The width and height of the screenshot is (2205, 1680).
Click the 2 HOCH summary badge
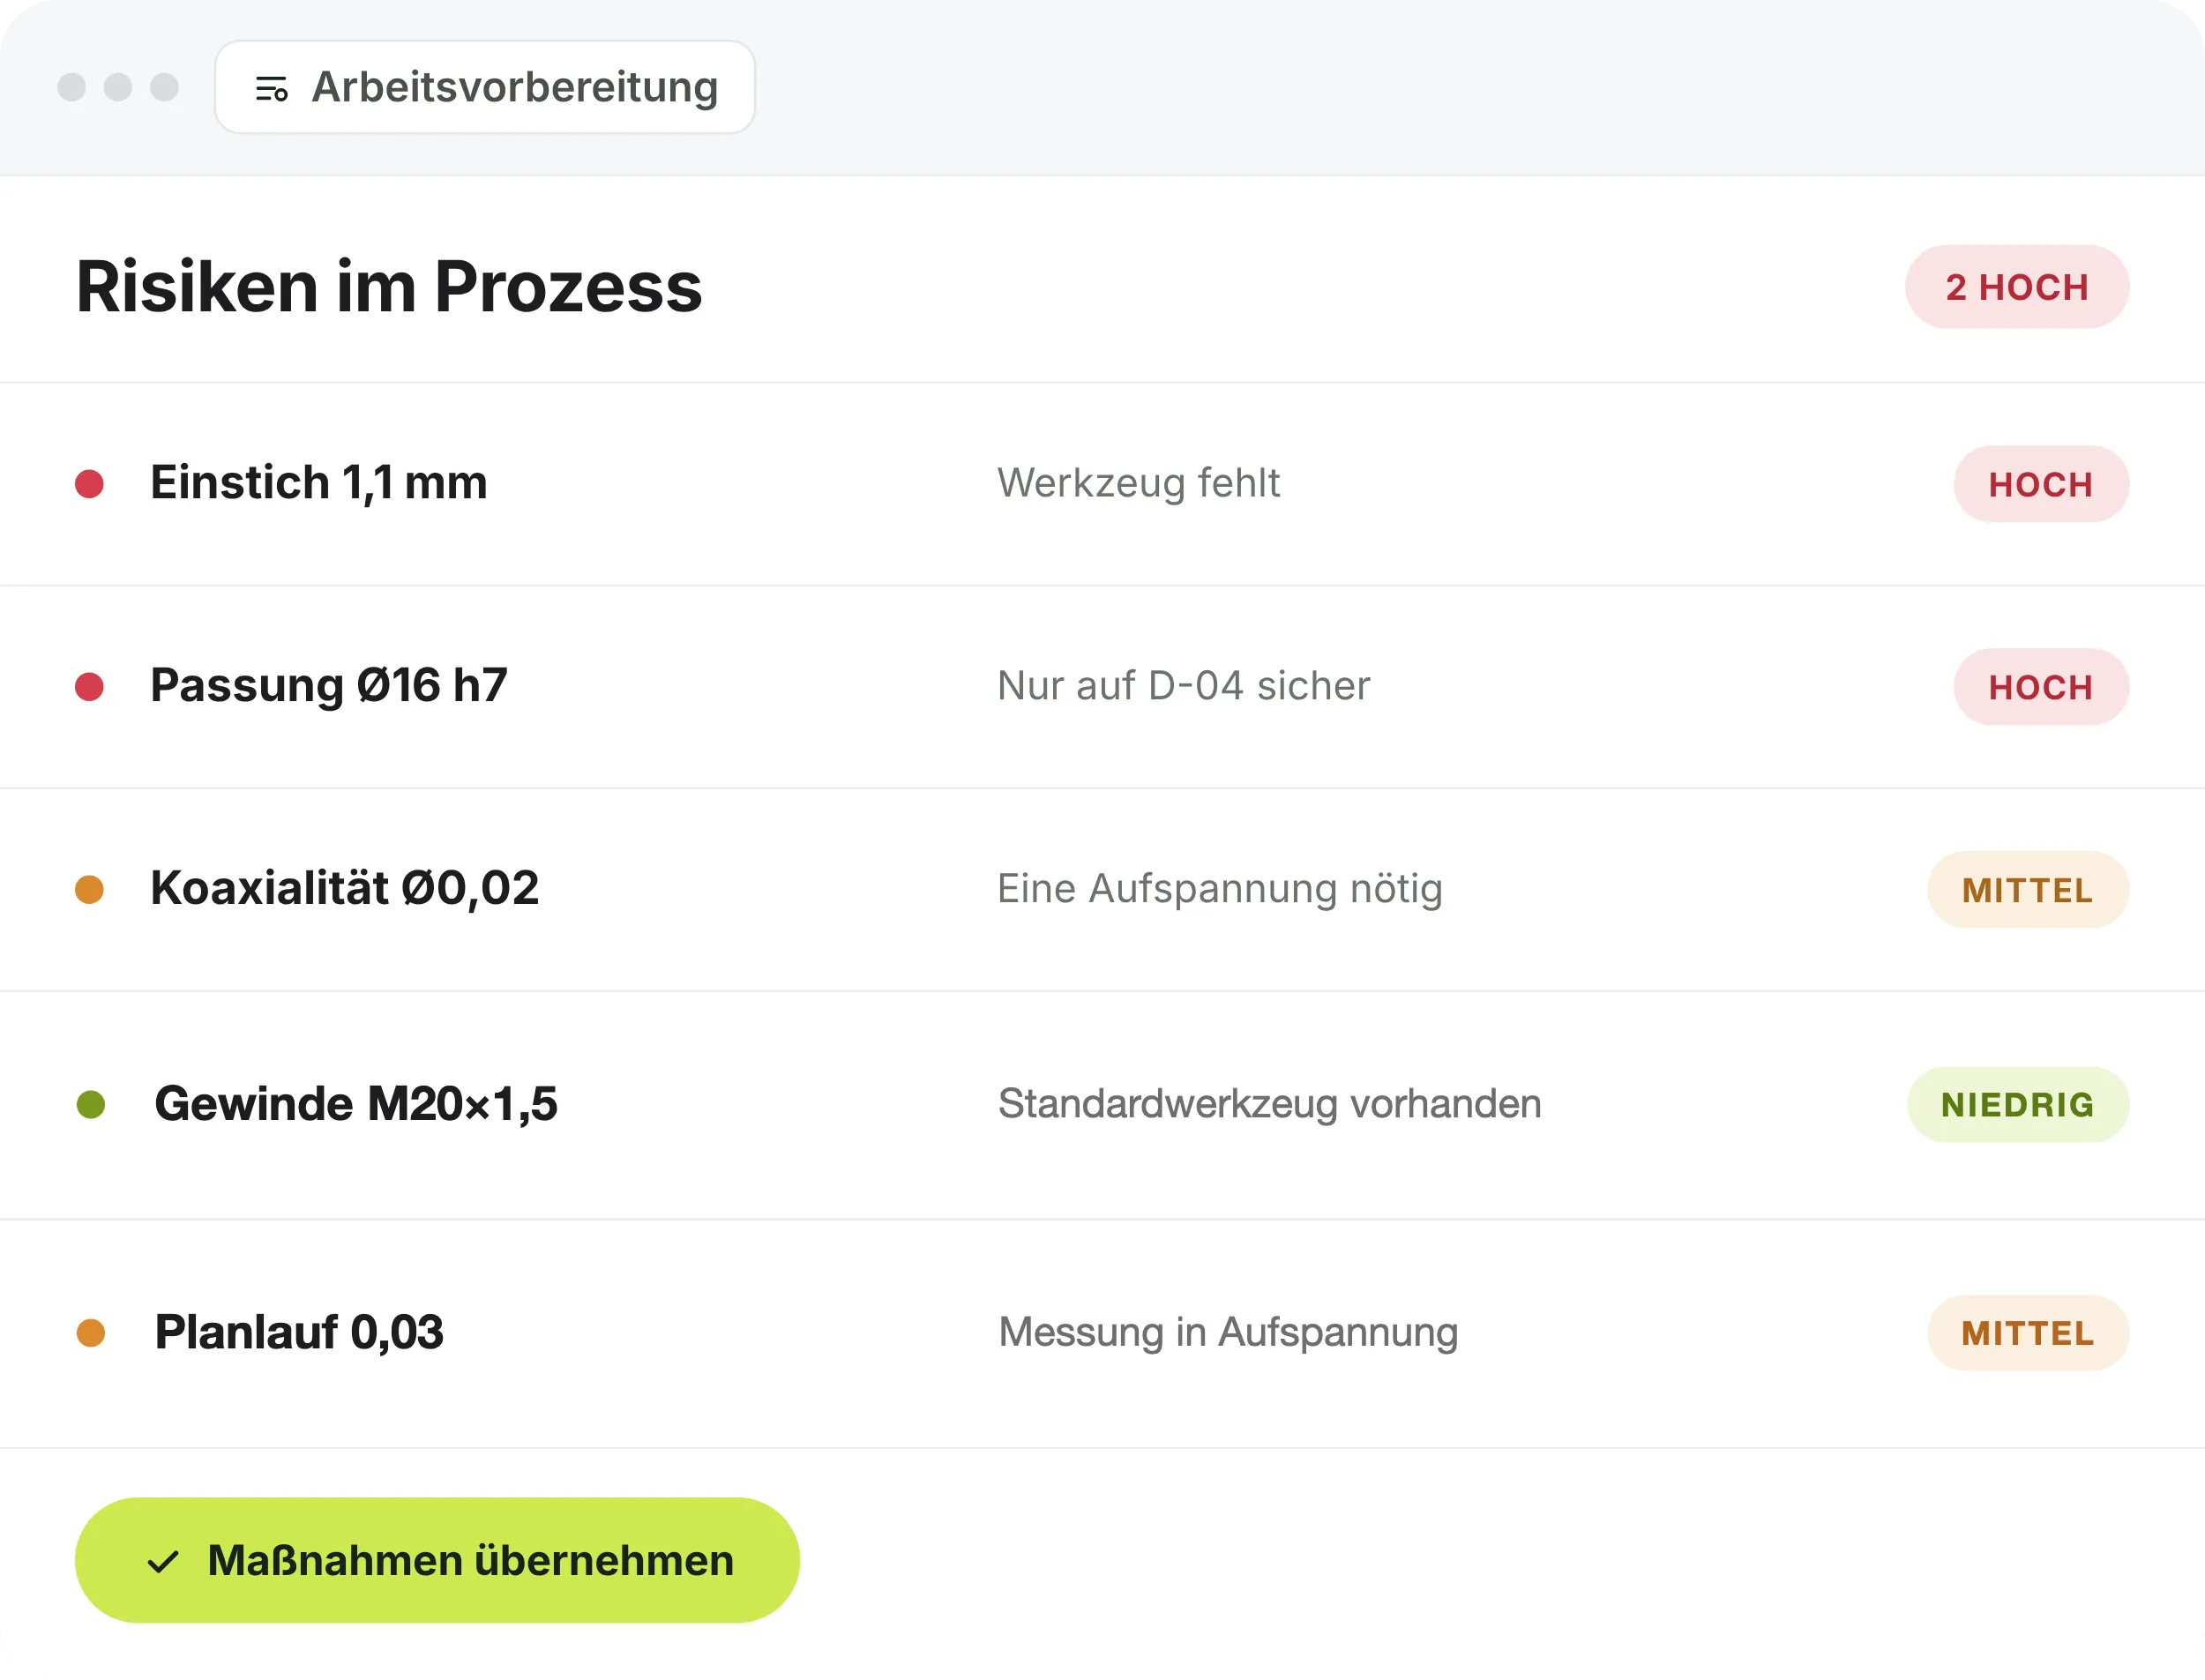2017,287
